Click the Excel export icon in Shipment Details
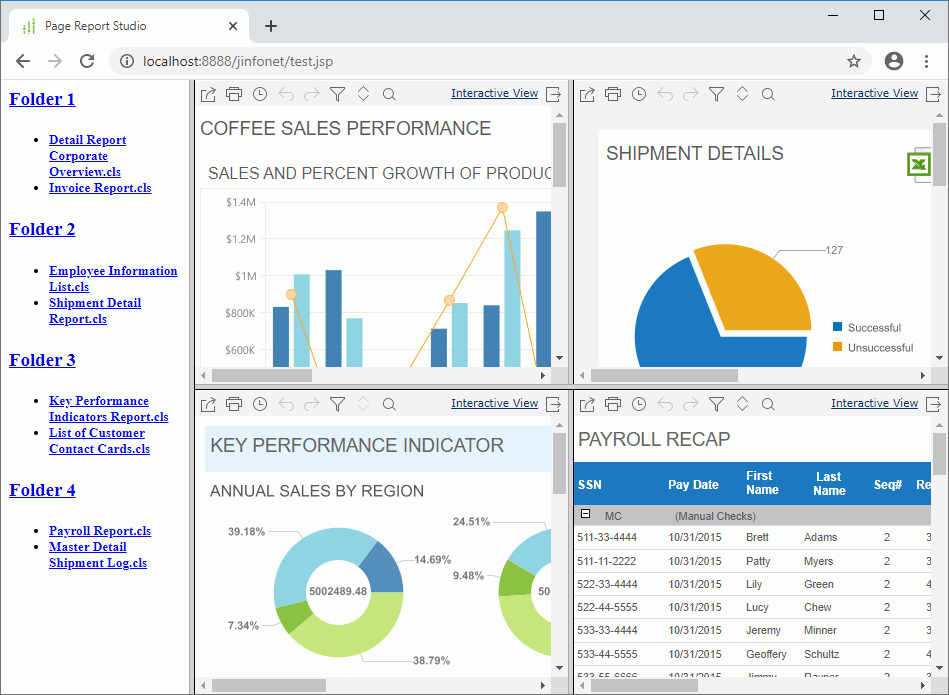The height and width of the screenshot is (695, 949). (918, 164)
